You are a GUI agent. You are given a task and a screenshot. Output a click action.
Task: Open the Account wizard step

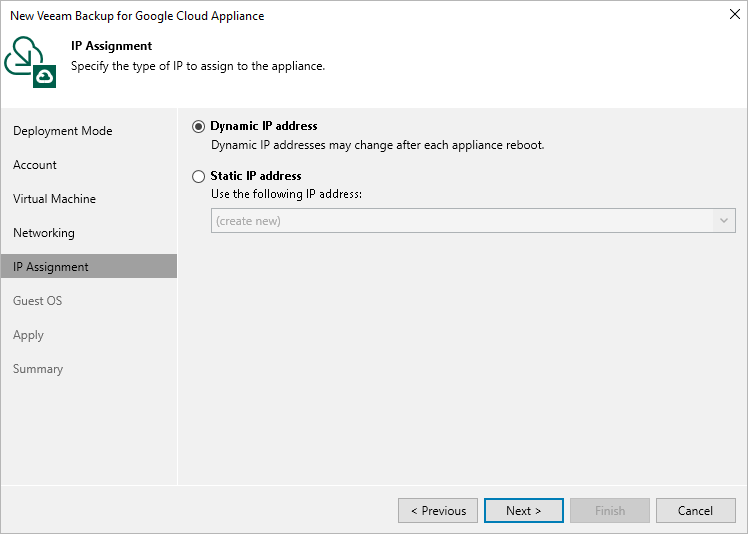tap(35, 165)
